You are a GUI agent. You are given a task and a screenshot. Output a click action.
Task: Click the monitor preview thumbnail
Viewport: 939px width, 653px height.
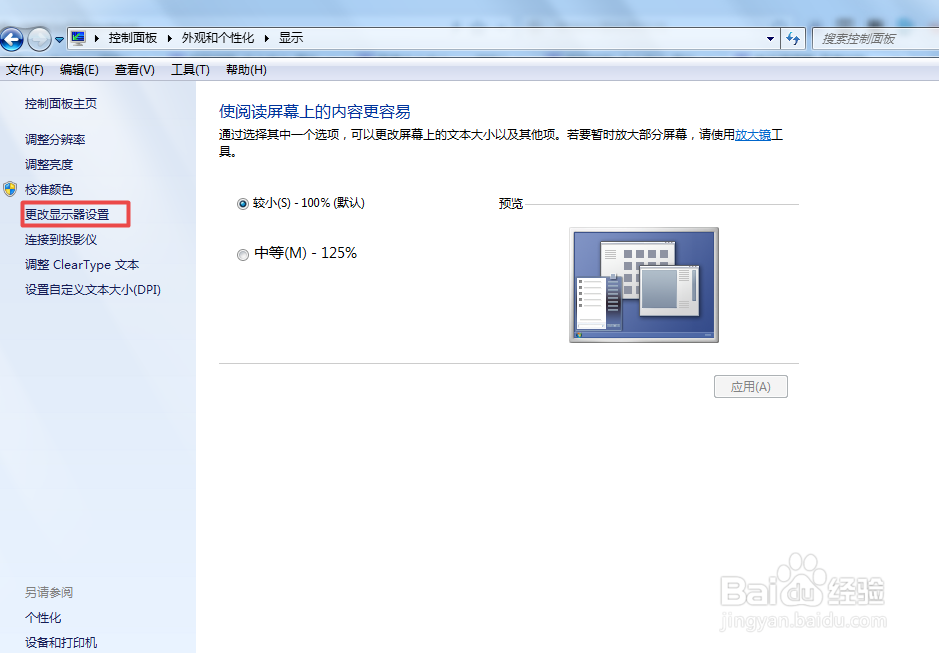643,285
